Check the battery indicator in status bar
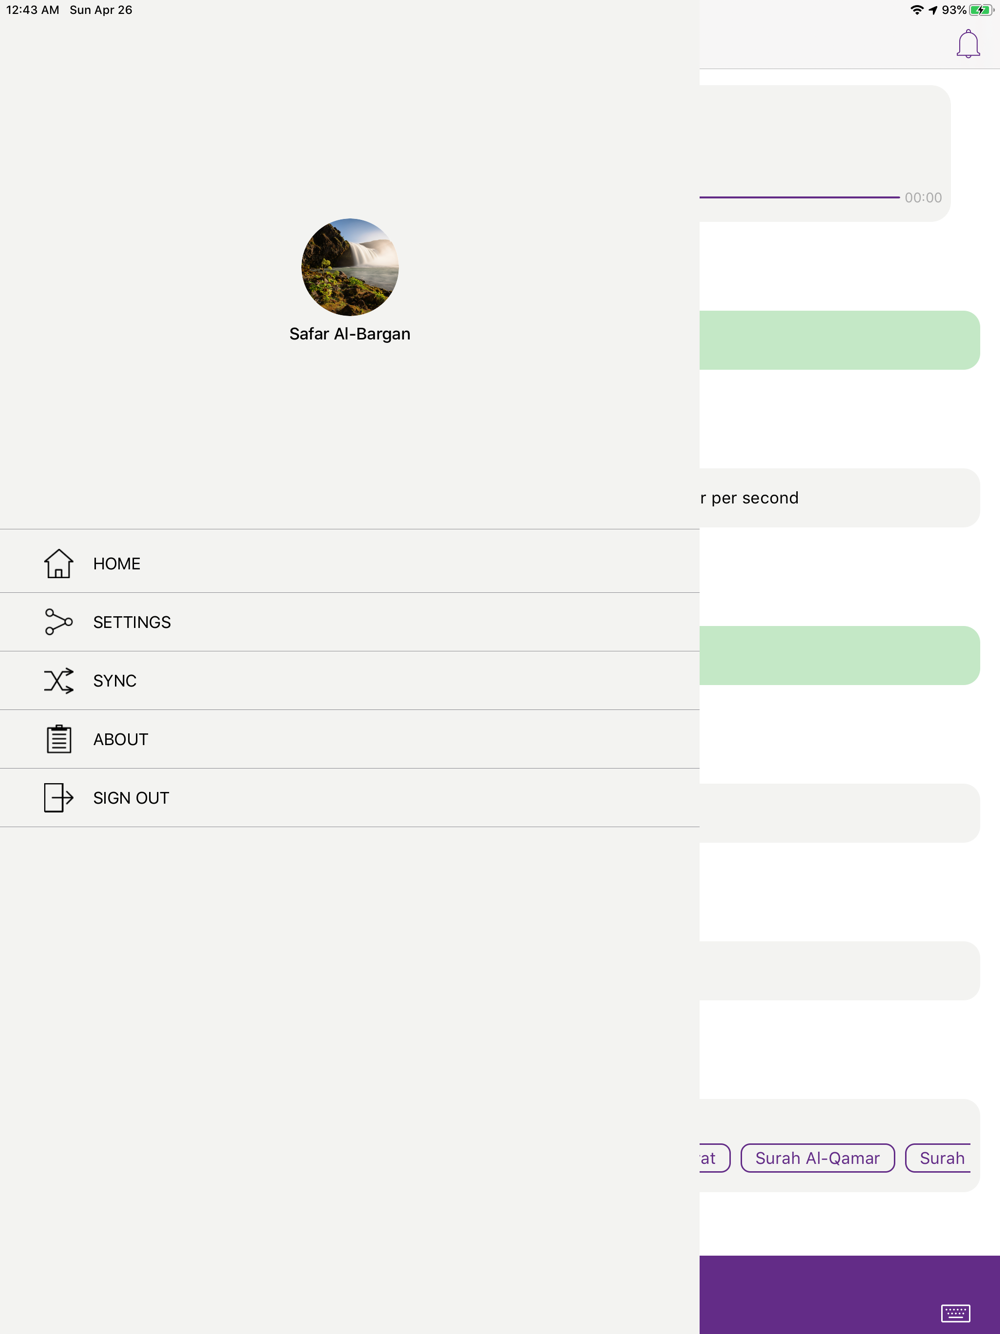Image resolution: width=1000 pixels, height=1334 pixels. click(980, 10)
